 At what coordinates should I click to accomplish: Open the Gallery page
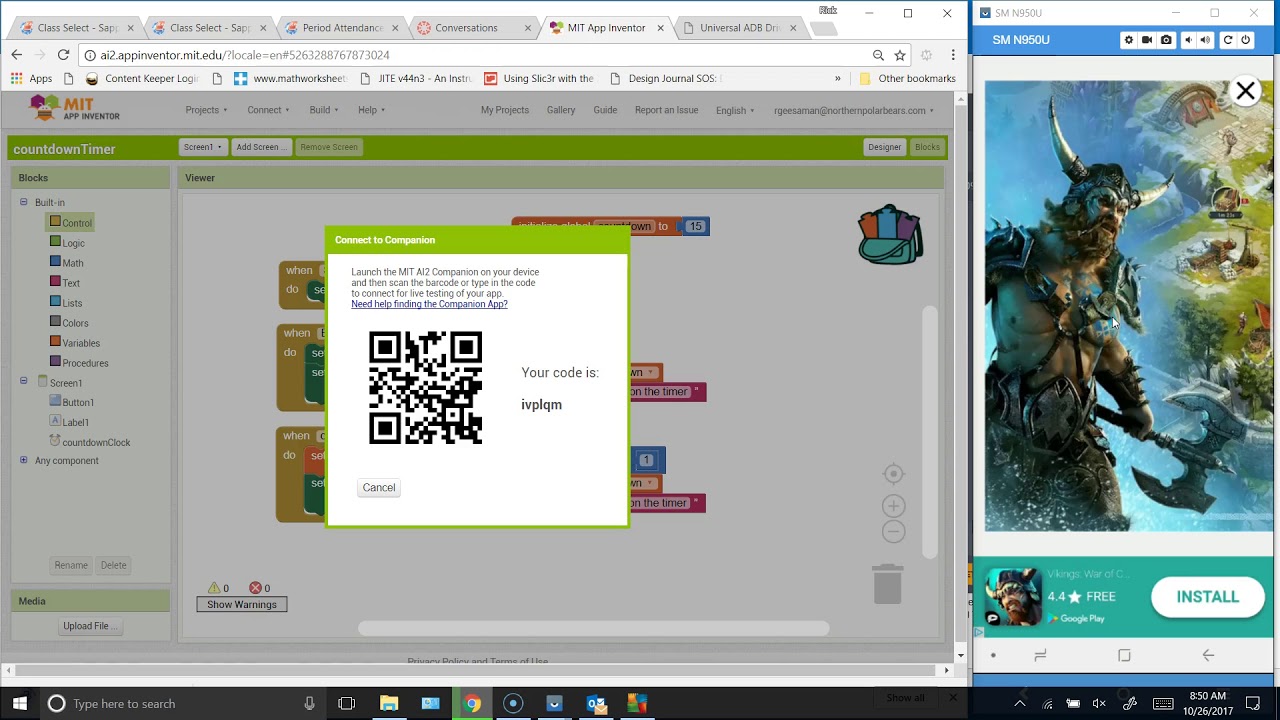click(561, 110)
